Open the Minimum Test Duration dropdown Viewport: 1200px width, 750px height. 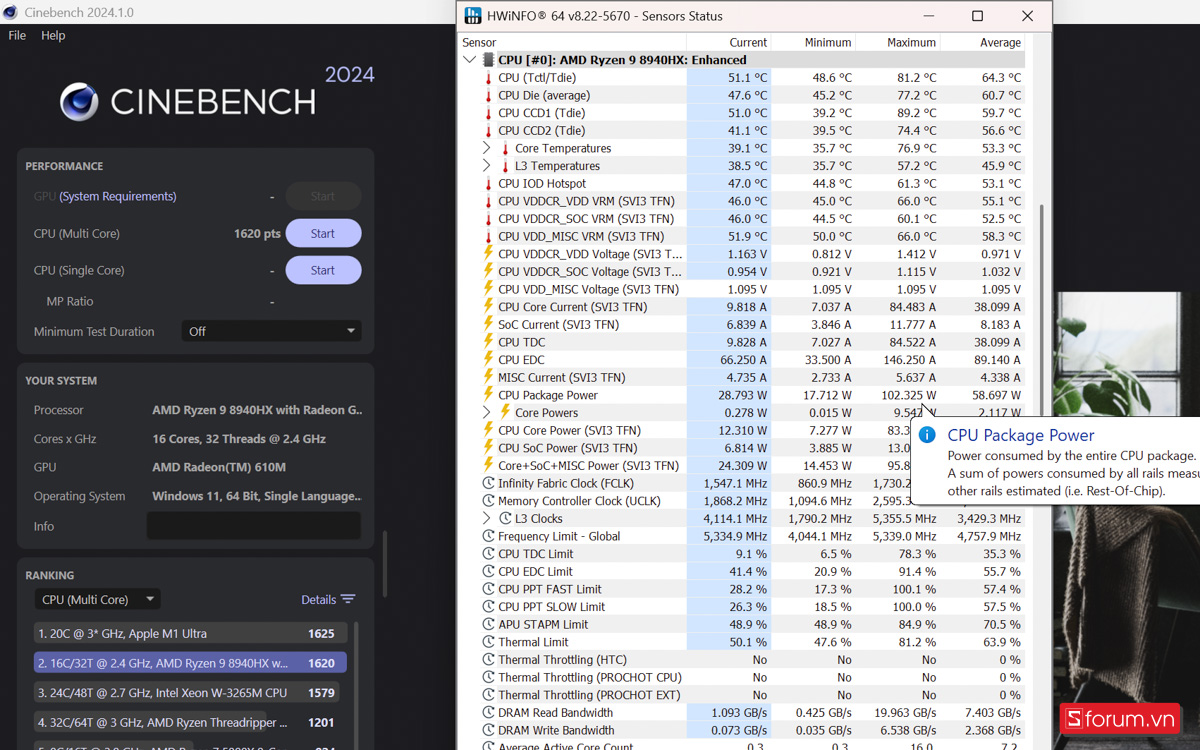pyautogui.click(x=270, y=330)
